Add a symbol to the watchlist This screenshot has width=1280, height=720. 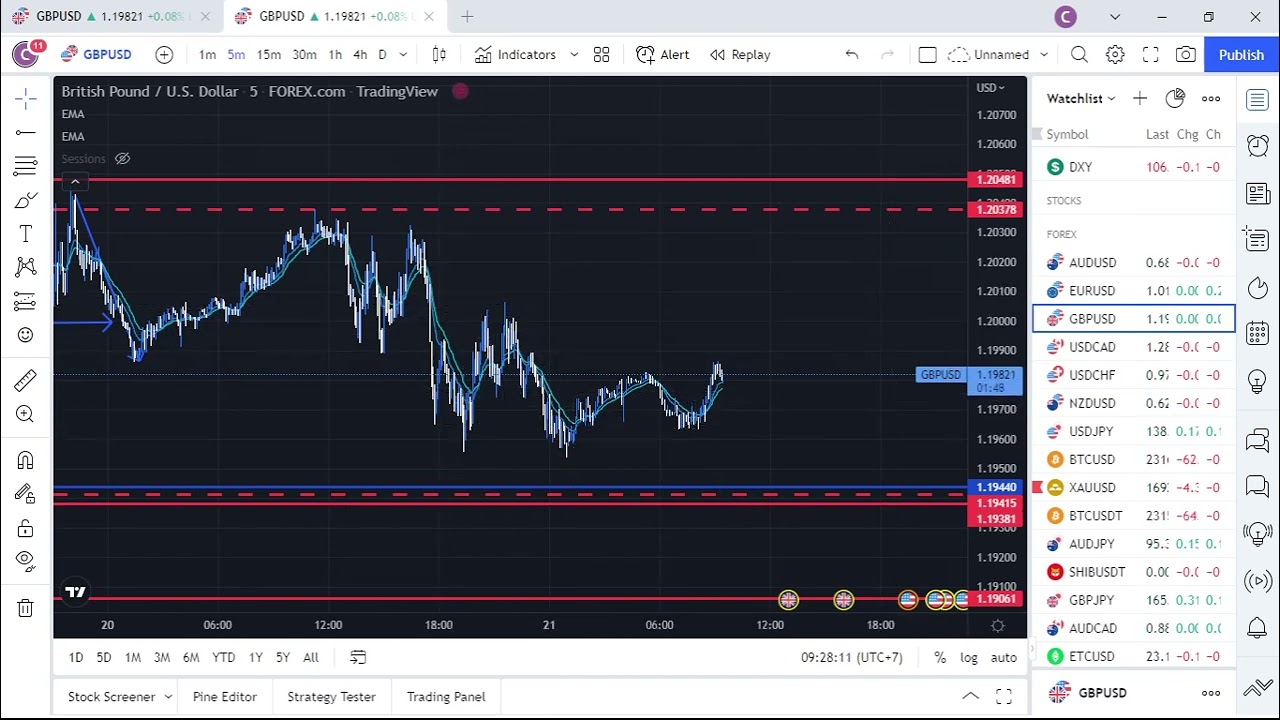coord(1140,98)
